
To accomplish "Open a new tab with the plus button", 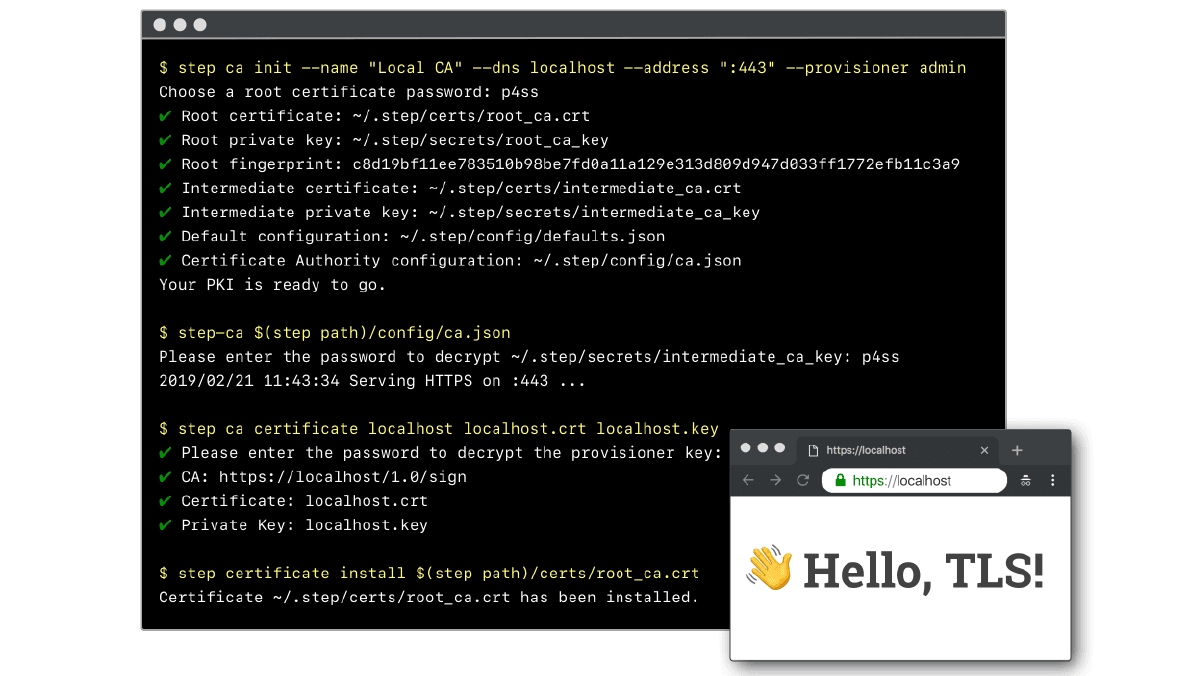I will pyautogui.click(x=1017, y=450).
